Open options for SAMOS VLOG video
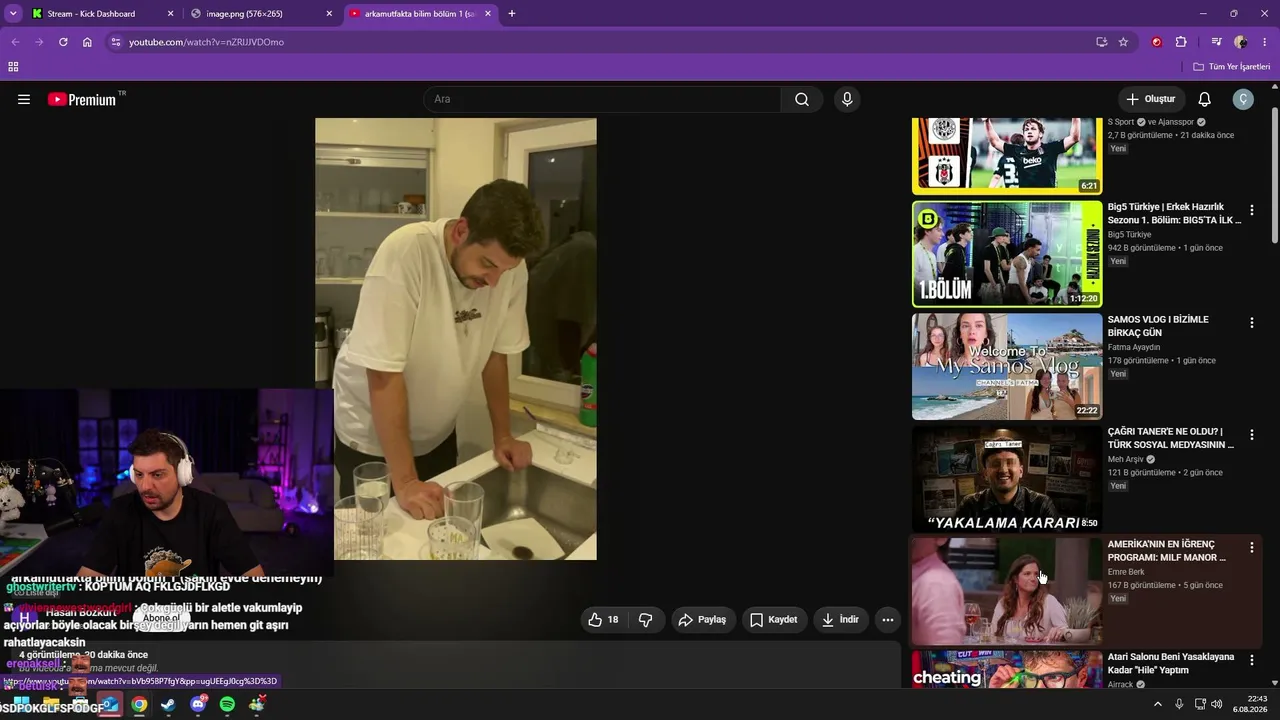The image size is (1280, 720). 1251,322
